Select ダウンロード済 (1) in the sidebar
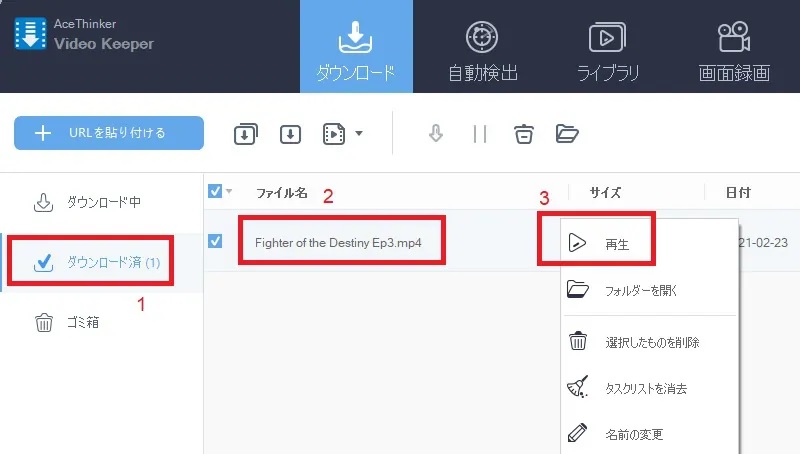The height and width of the screenshot is (454, 800). coord(102,262)
